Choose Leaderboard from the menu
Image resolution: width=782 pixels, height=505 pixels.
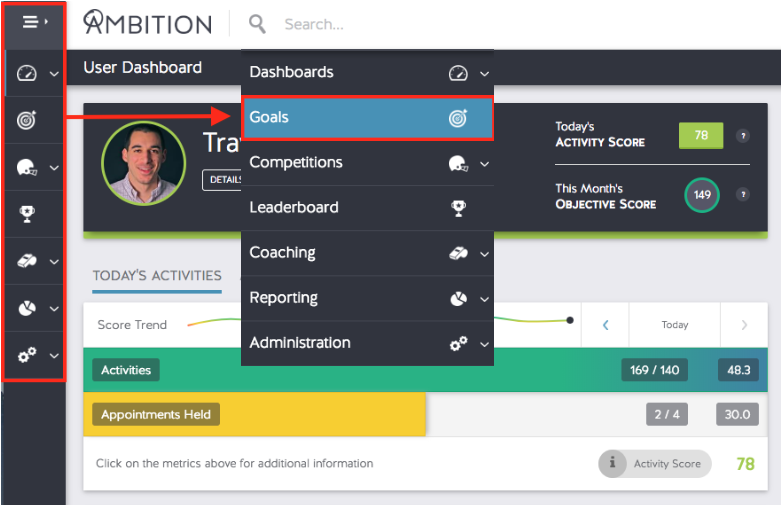(x=368, y=208)
